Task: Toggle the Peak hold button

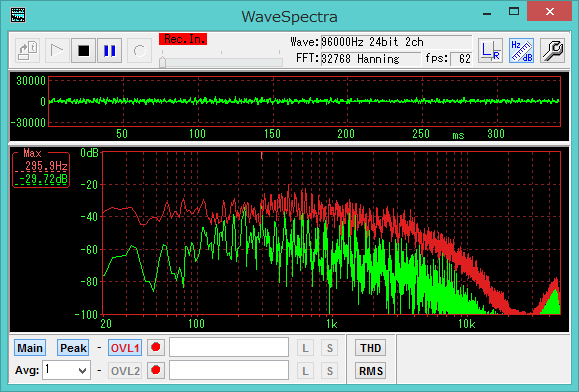Action: (x=73, y=348)
